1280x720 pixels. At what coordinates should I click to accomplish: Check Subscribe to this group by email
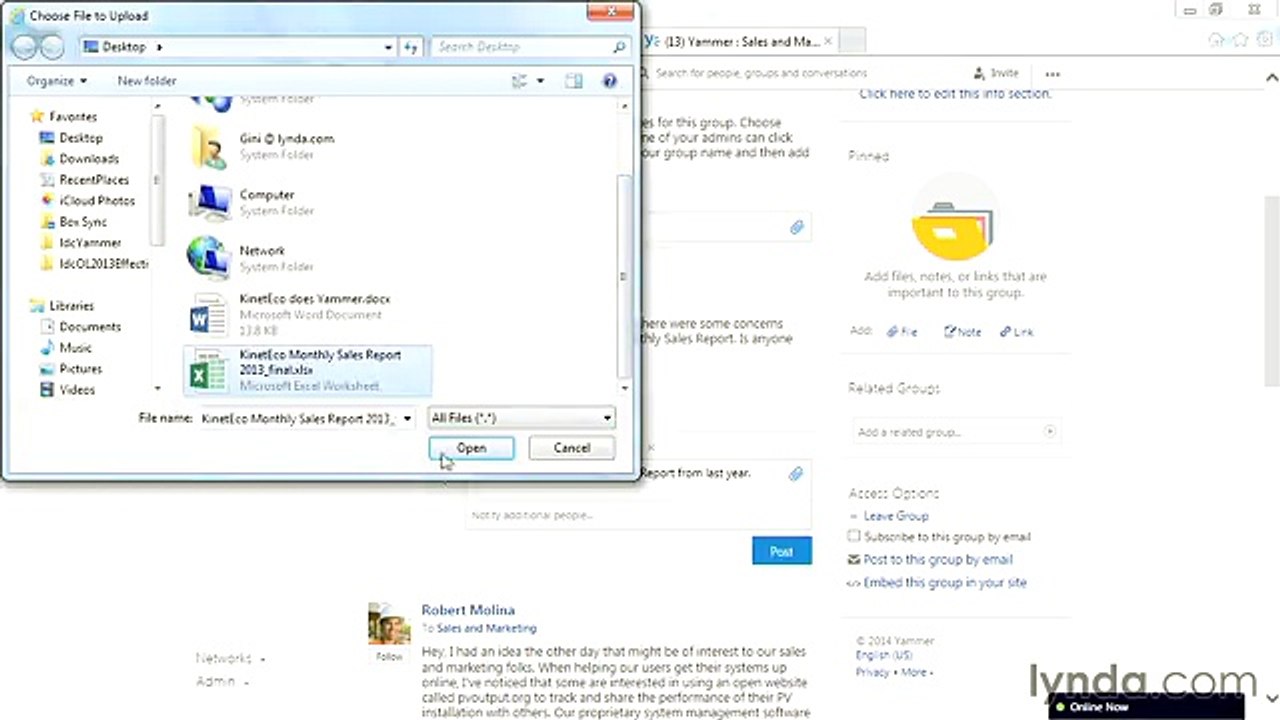click(854, 537)
